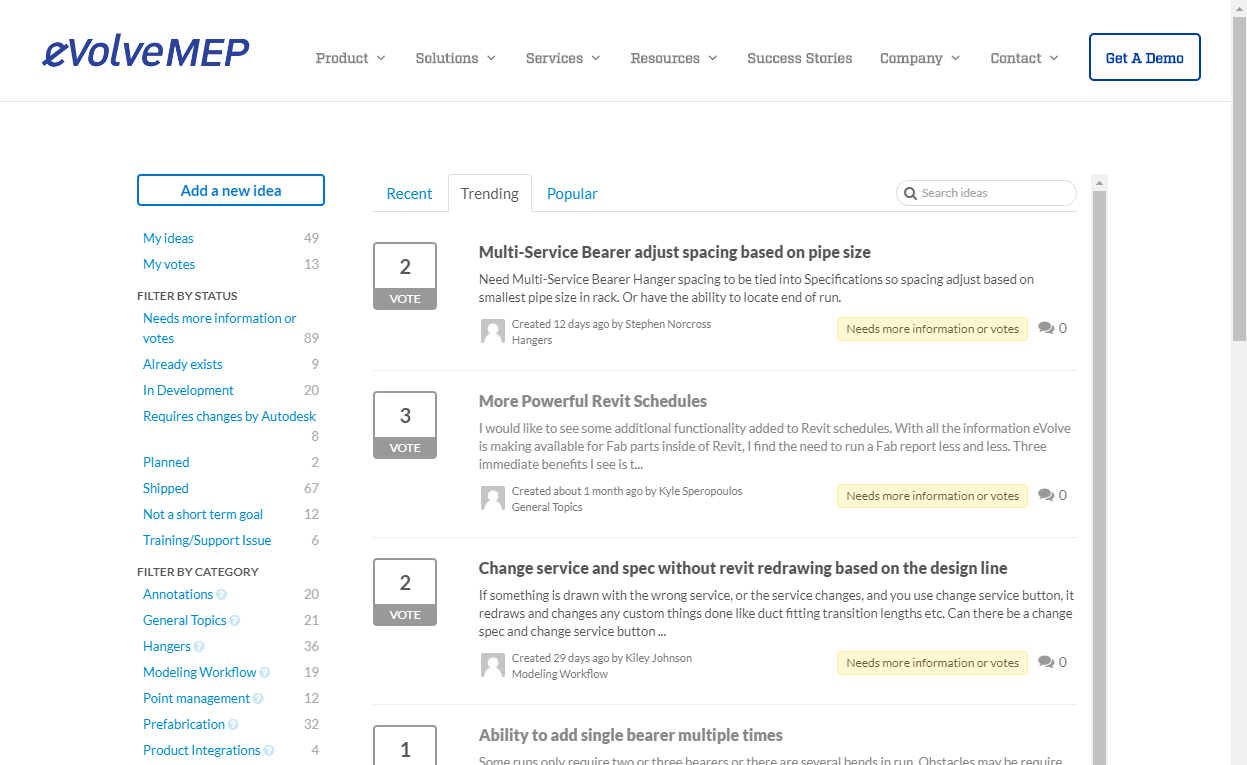Filter by Shipped status
1247x765 pixels.
[166, 488]
